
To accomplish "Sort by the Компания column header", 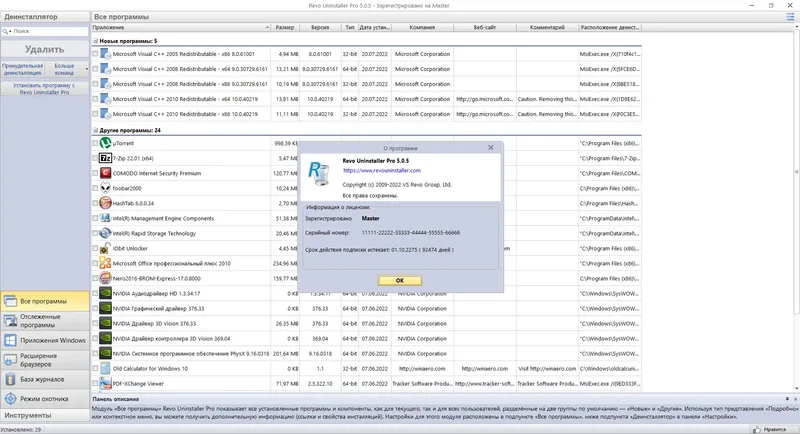I will (422, 28).
